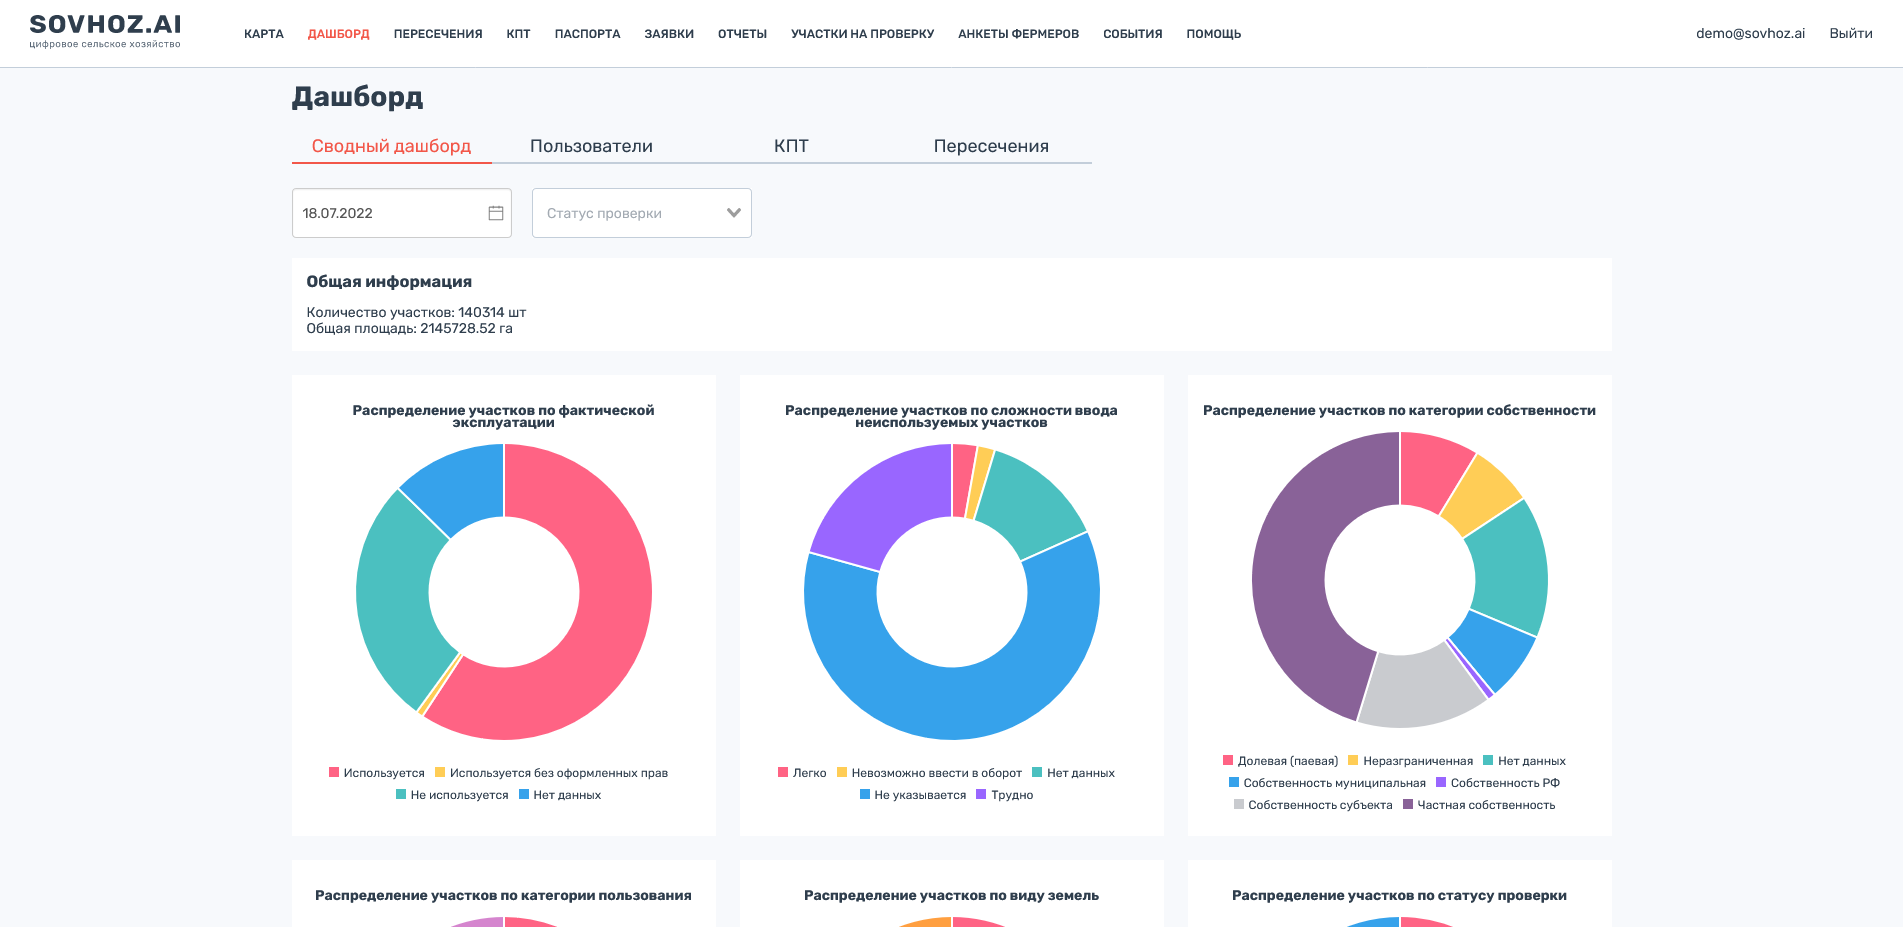Hide Частная собственность series via legend
Image resolution: width=1903 pixels, height=927 pixels.
1479,805
